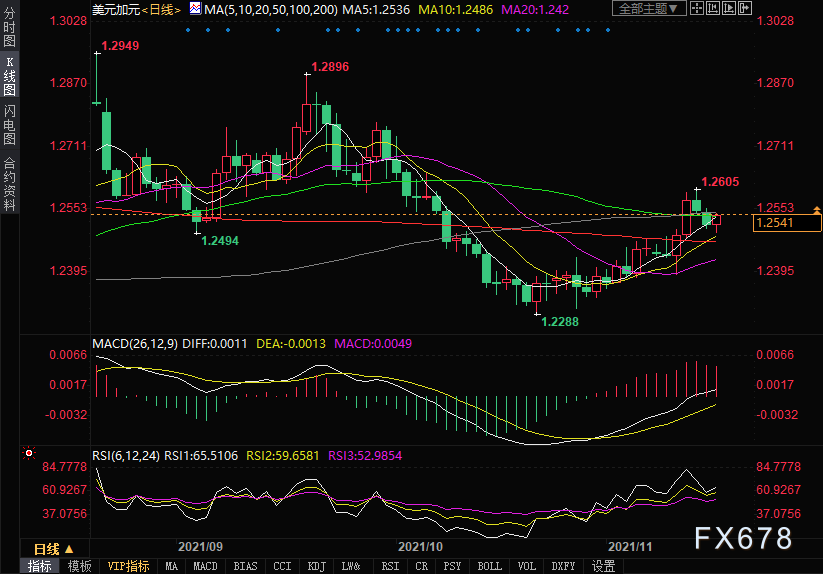Switch to 分时图 time-share view
823x574 pixels.
pyautogui.click(x=9, y=34)
